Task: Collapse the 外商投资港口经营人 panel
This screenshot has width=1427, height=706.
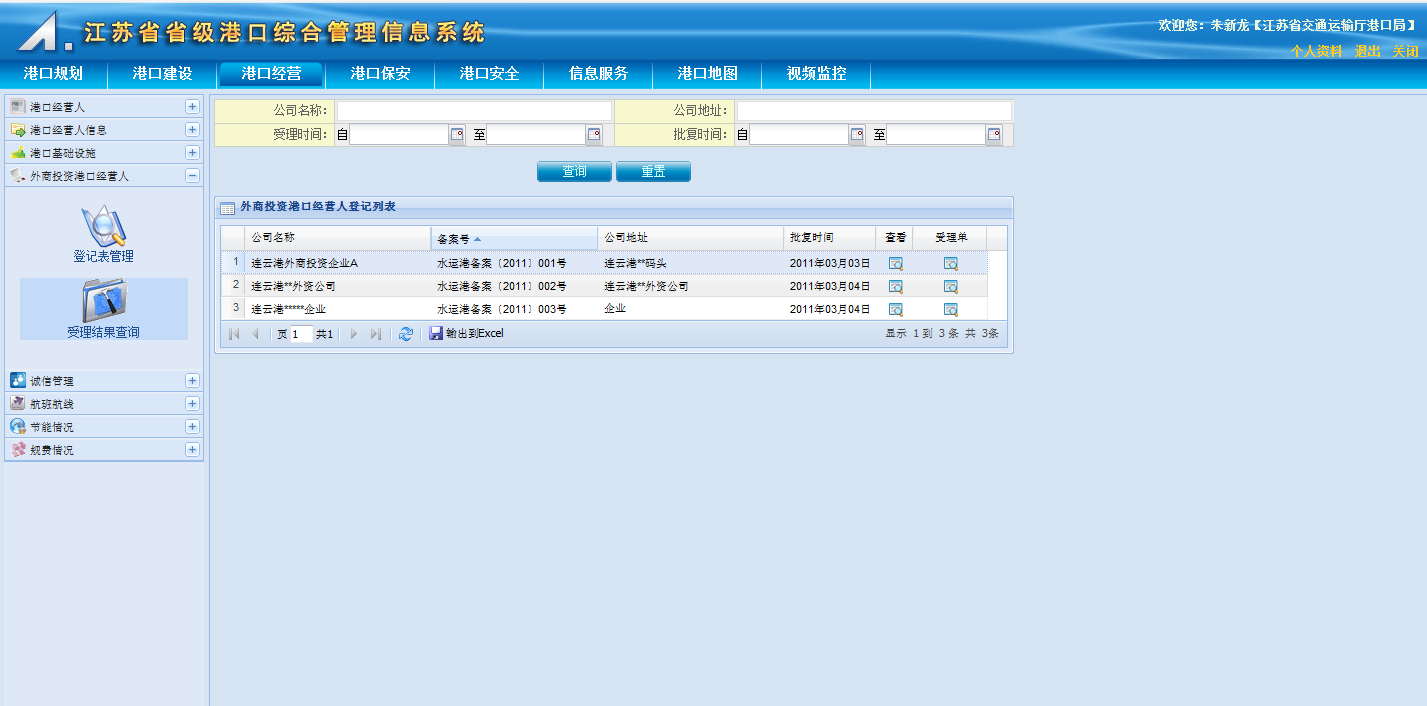Action: point(192,176)
